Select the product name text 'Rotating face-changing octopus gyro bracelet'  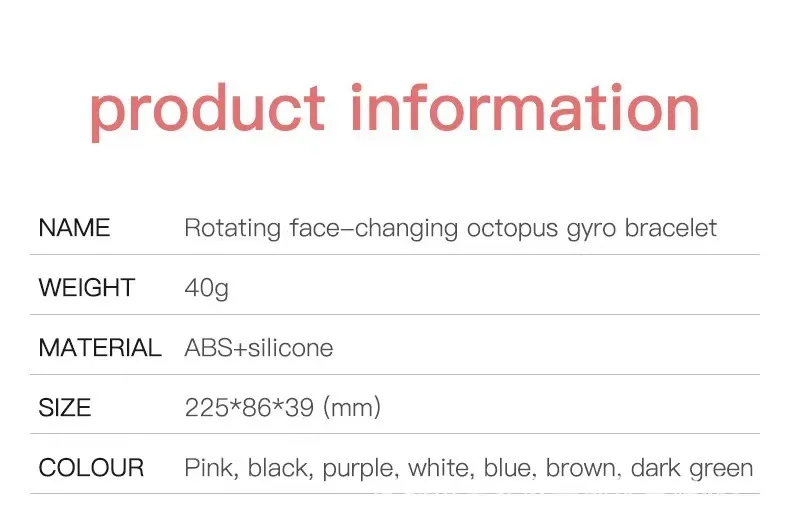(450, 229)
